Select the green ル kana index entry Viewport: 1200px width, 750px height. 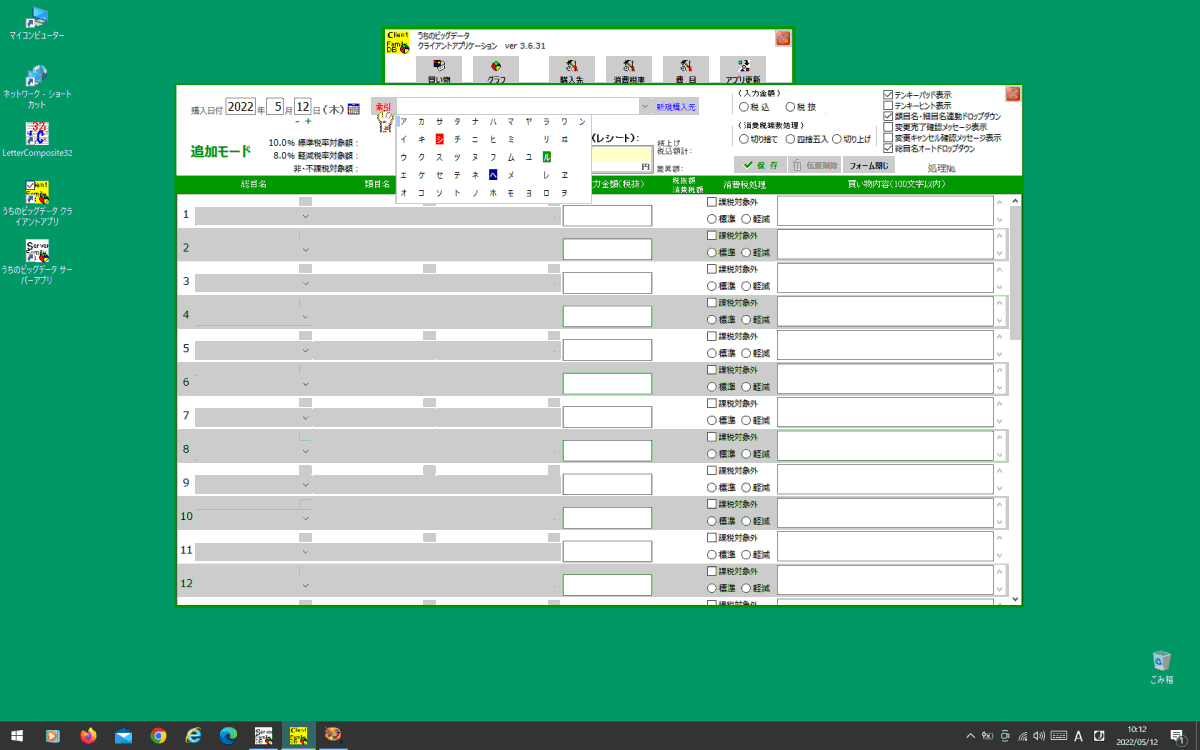tap(546, 157)
